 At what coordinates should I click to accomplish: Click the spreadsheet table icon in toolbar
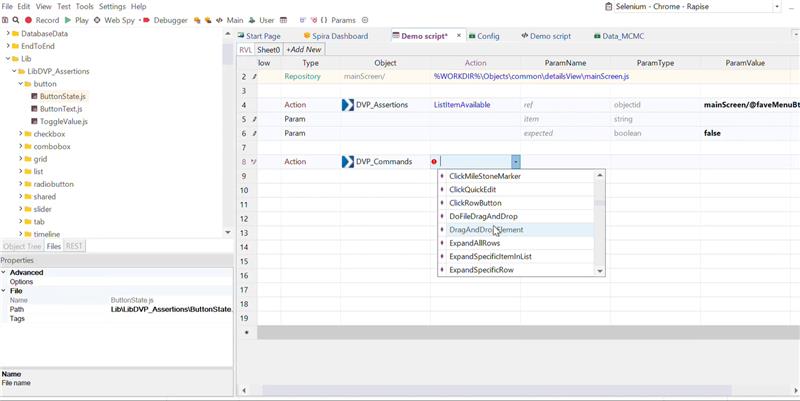click(x=284, y=20)
